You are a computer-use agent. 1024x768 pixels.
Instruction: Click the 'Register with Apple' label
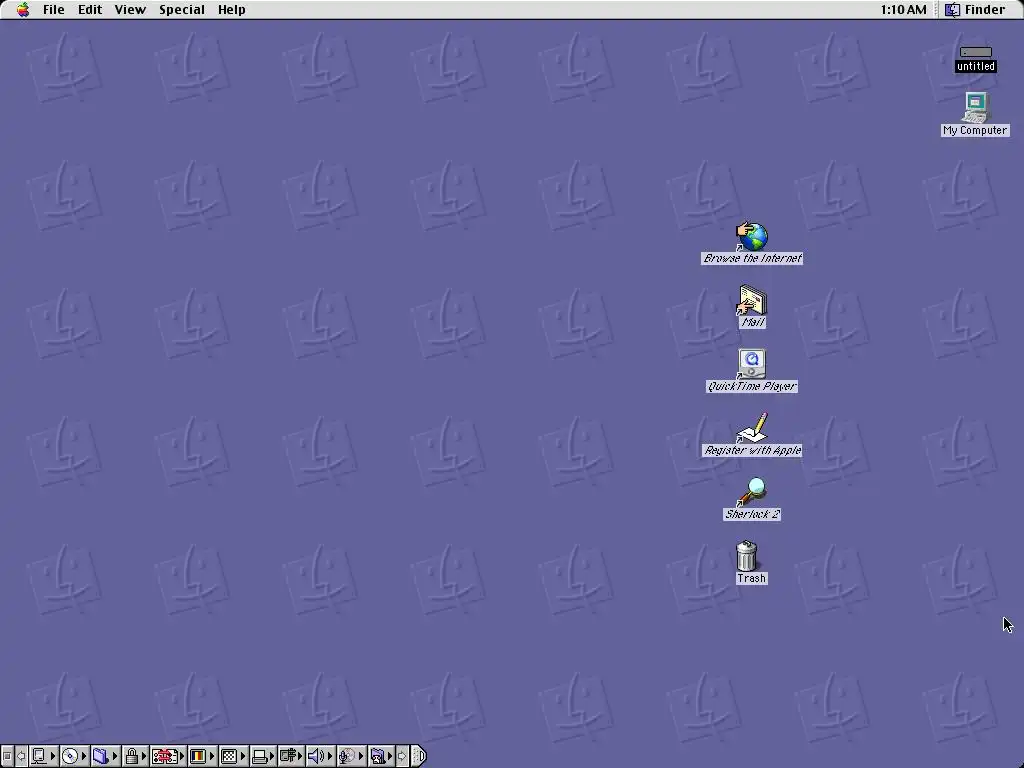(752, 450)
